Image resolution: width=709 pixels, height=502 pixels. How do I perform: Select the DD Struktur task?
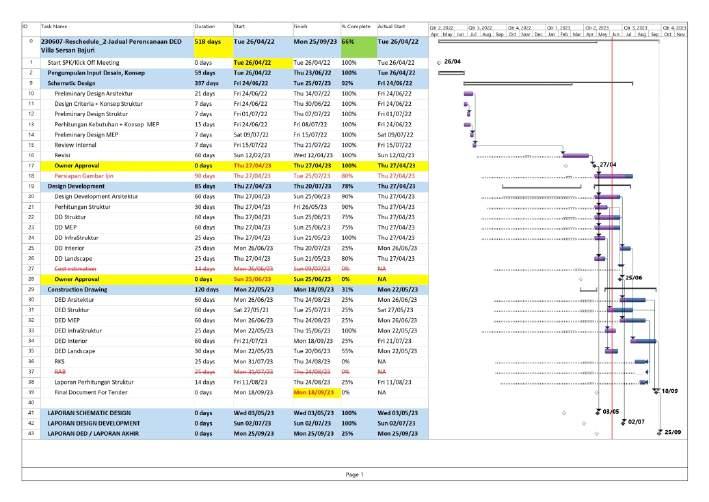(70, 217)
